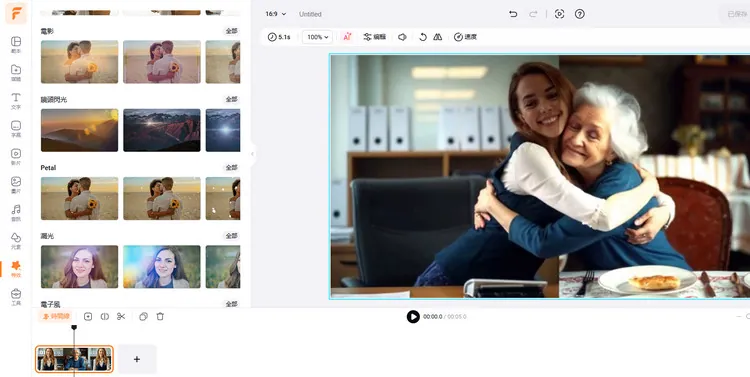The height and width of the screenshot is (377, 750).
Task: Open the music panel in the sidebar
Action: 16,213
